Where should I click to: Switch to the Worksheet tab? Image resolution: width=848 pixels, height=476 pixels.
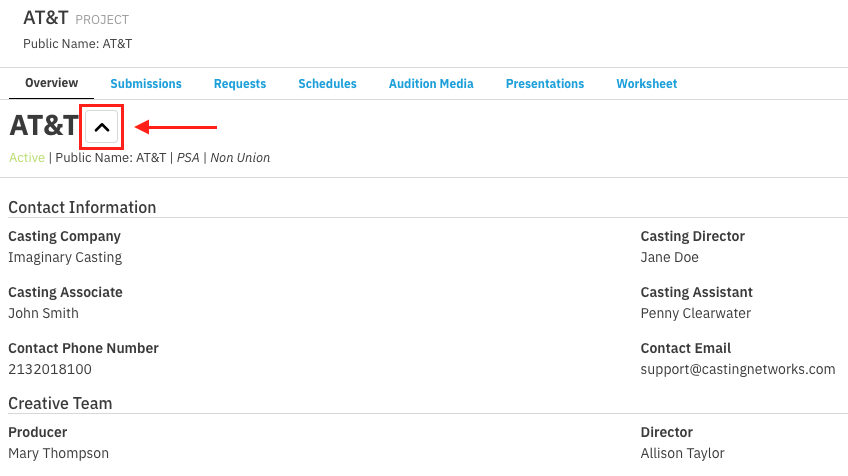tap(646, 84)
